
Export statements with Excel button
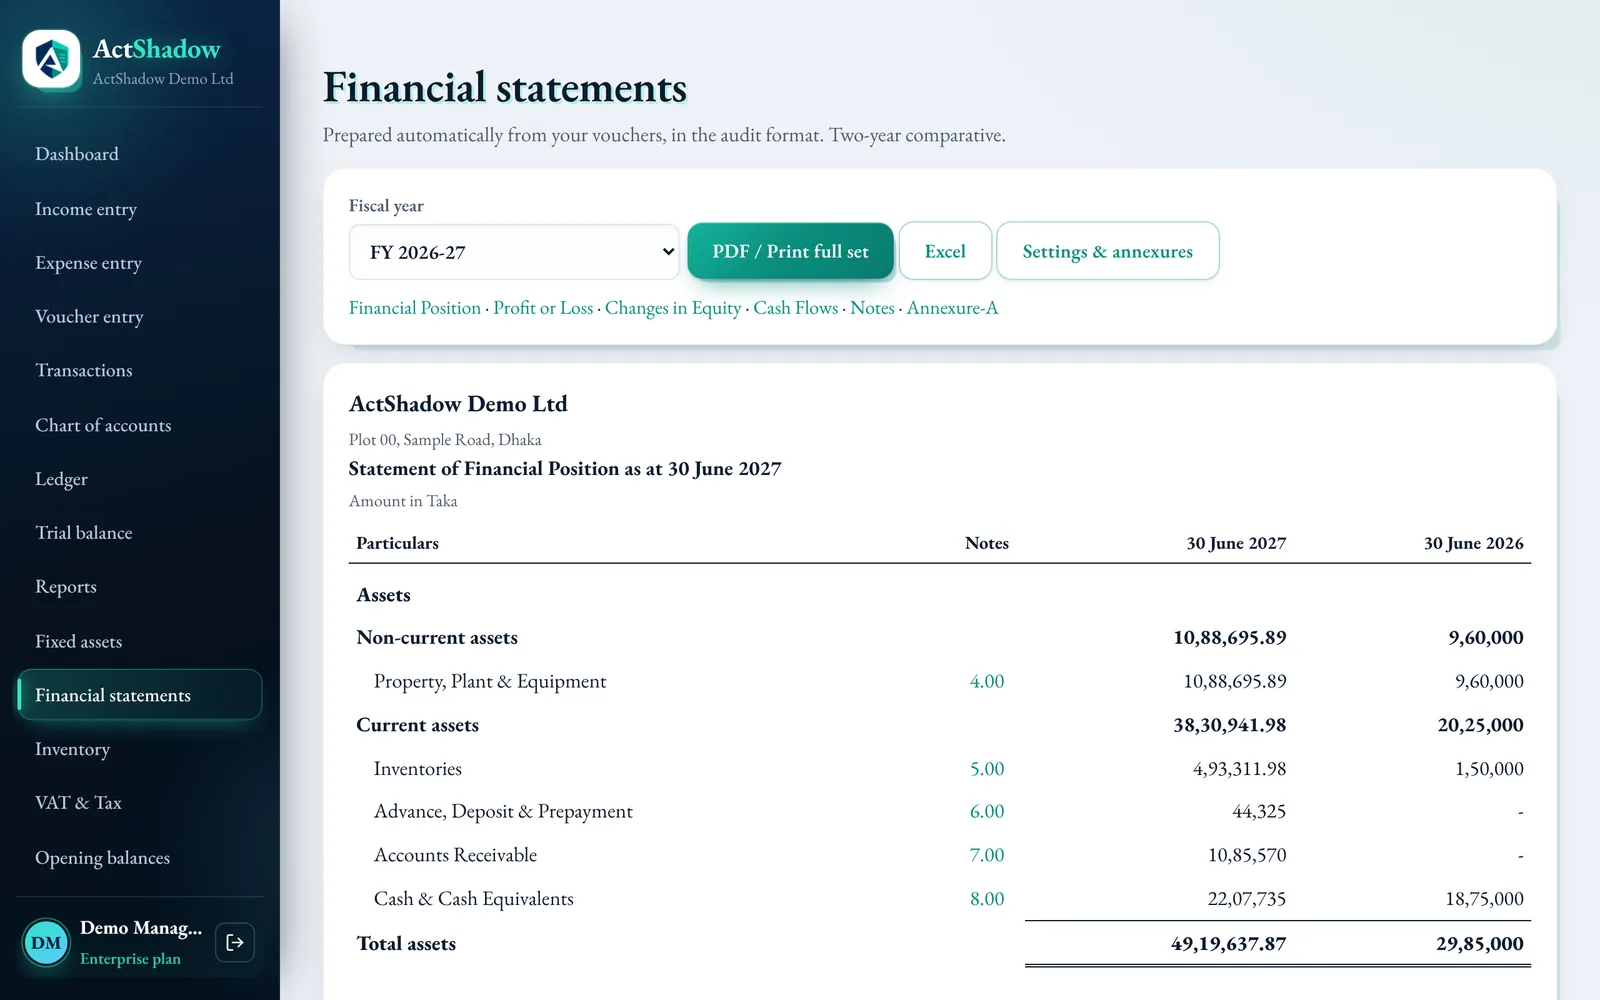pyautogui.click(x=945, y=251)
